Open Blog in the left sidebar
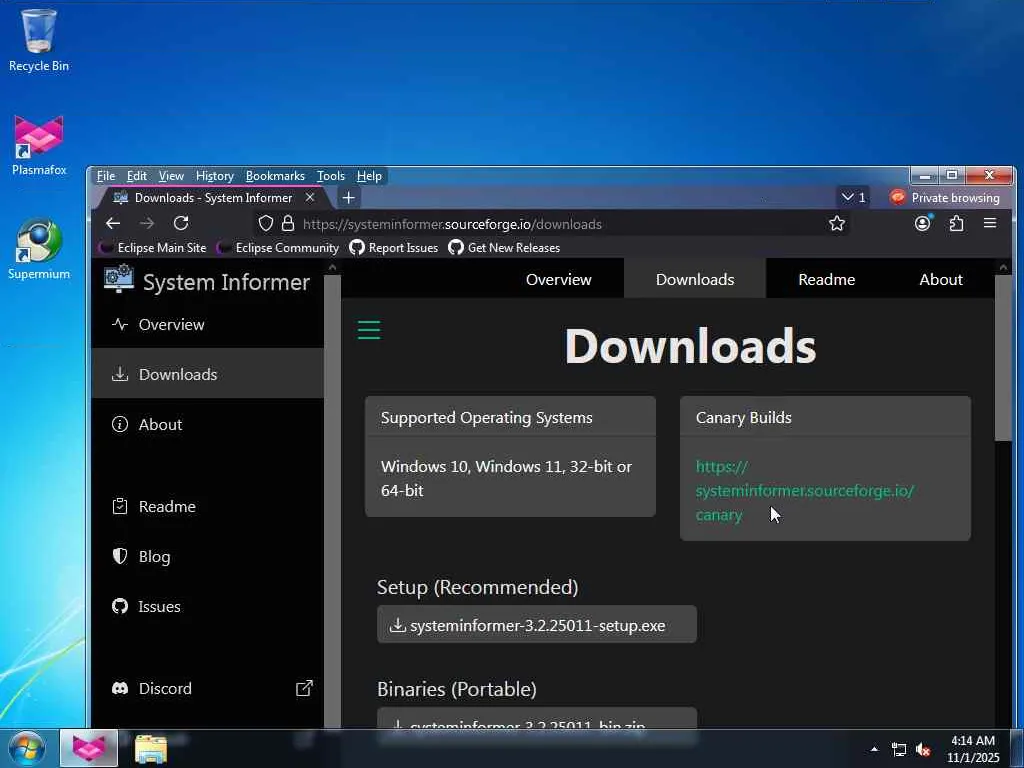This screenshot has width=1024, height=768. pos(208,556)
